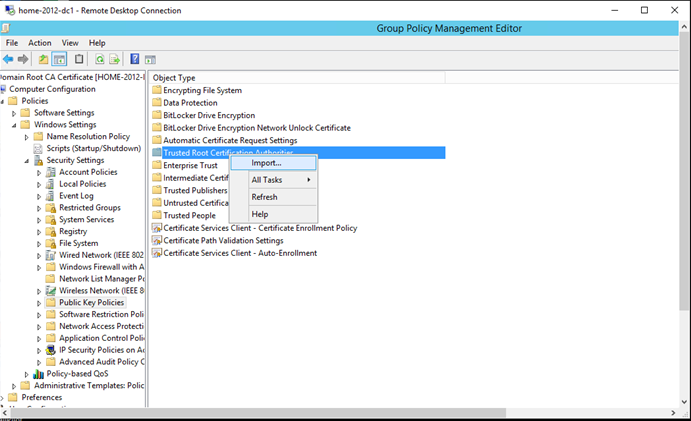Click the Security Settings lock icon
The height and width of the screenshot is (421, 691).
(x=39, y=160)
